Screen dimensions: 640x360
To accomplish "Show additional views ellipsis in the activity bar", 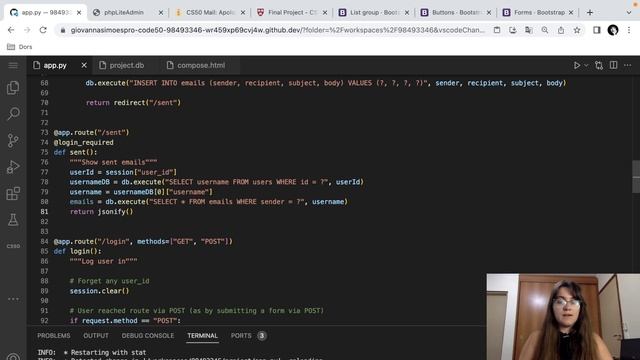I will [x=13, y=299].
